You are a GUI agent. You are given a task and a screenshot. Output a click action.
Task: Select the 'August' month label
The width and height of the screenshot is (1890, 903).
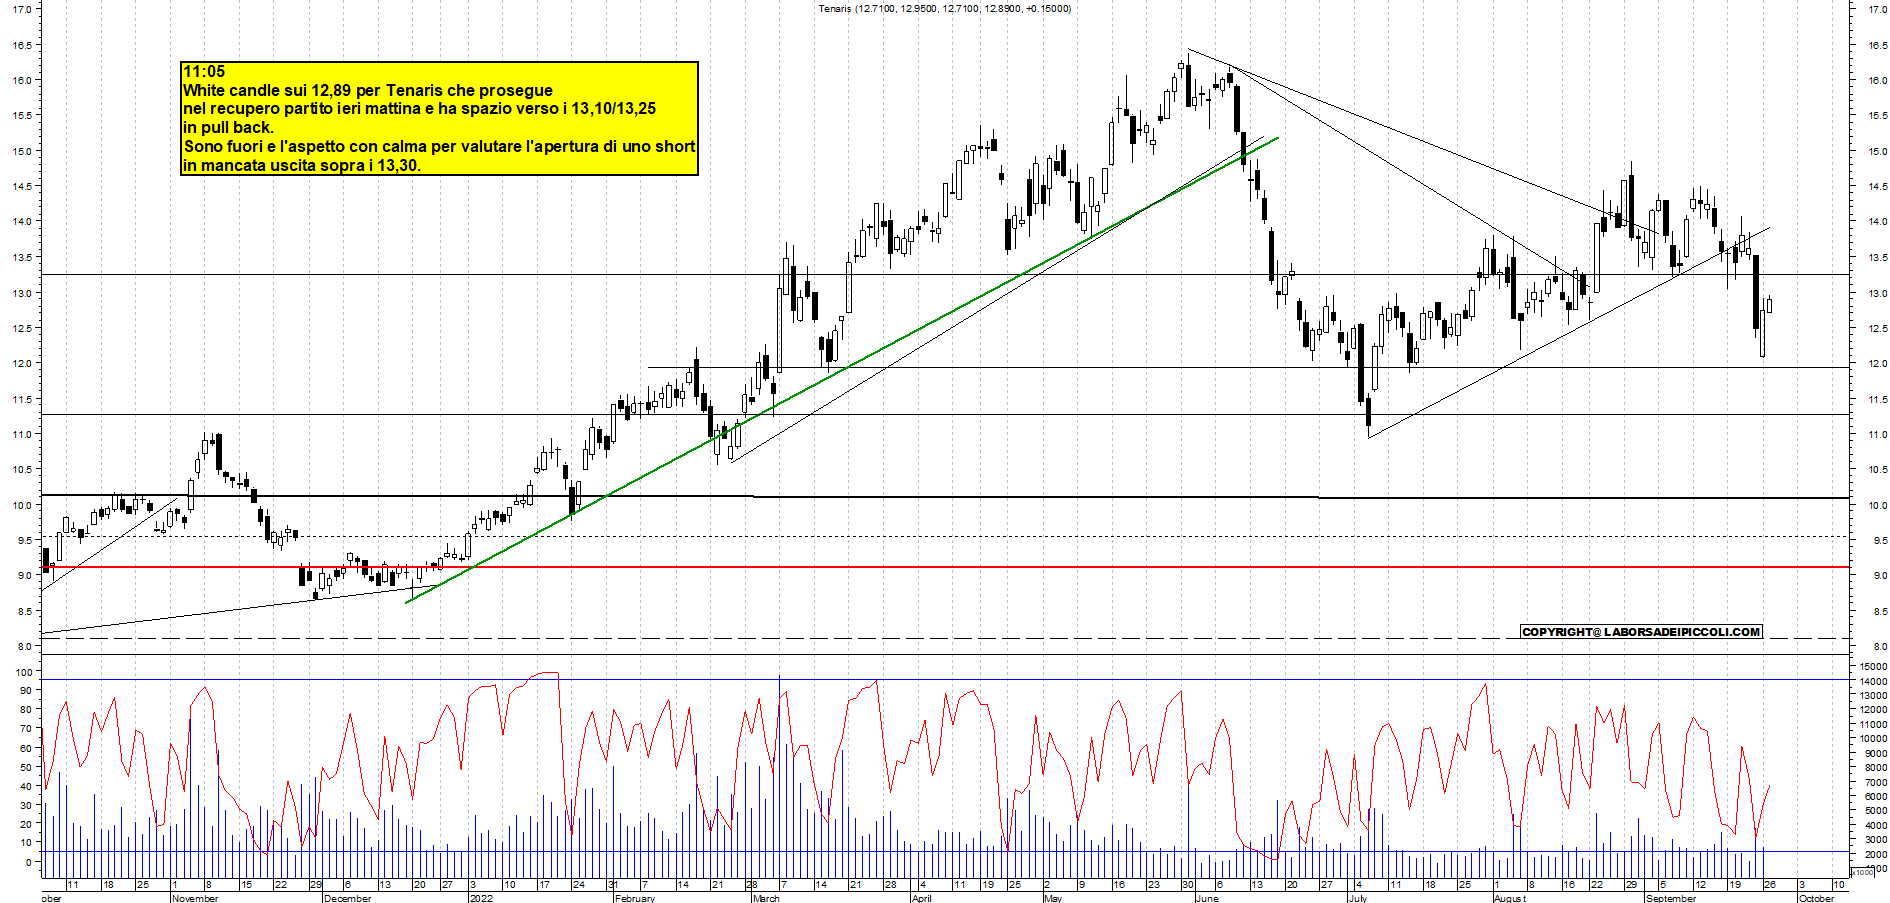(x=1510, y=898)
